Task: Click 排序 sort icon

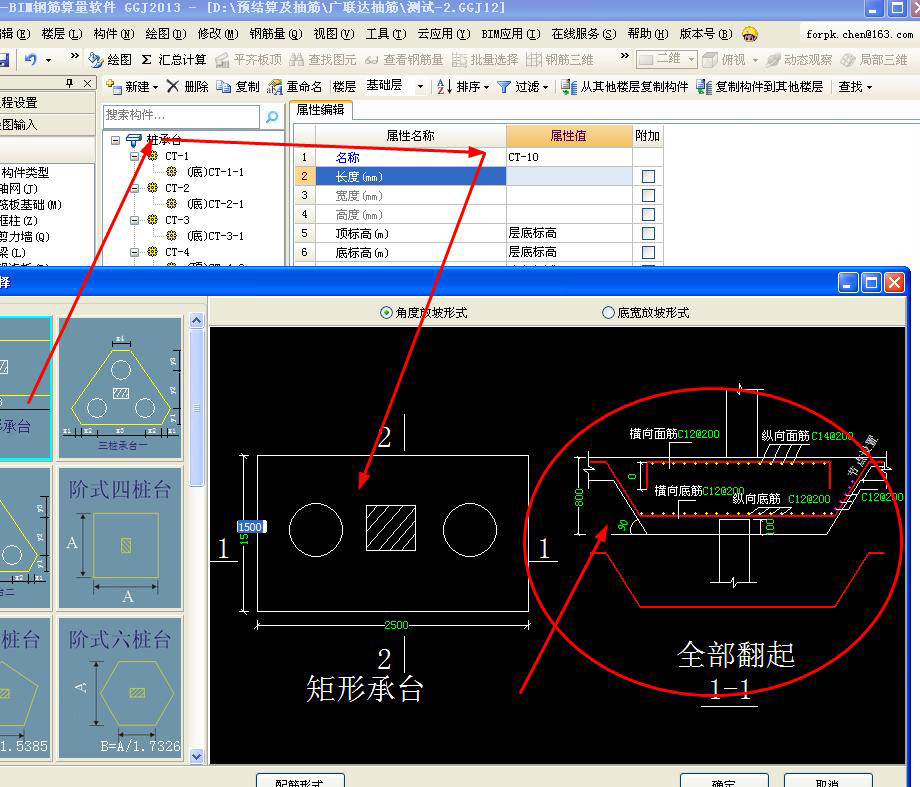Action: (444, 87)
